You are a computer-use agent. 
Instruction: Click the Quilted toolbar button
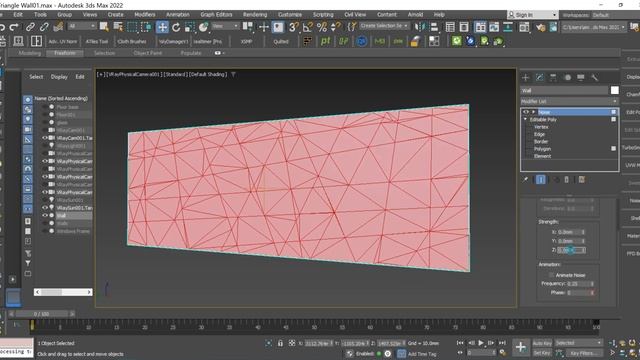pyautogui.click(x=280, y=41)
